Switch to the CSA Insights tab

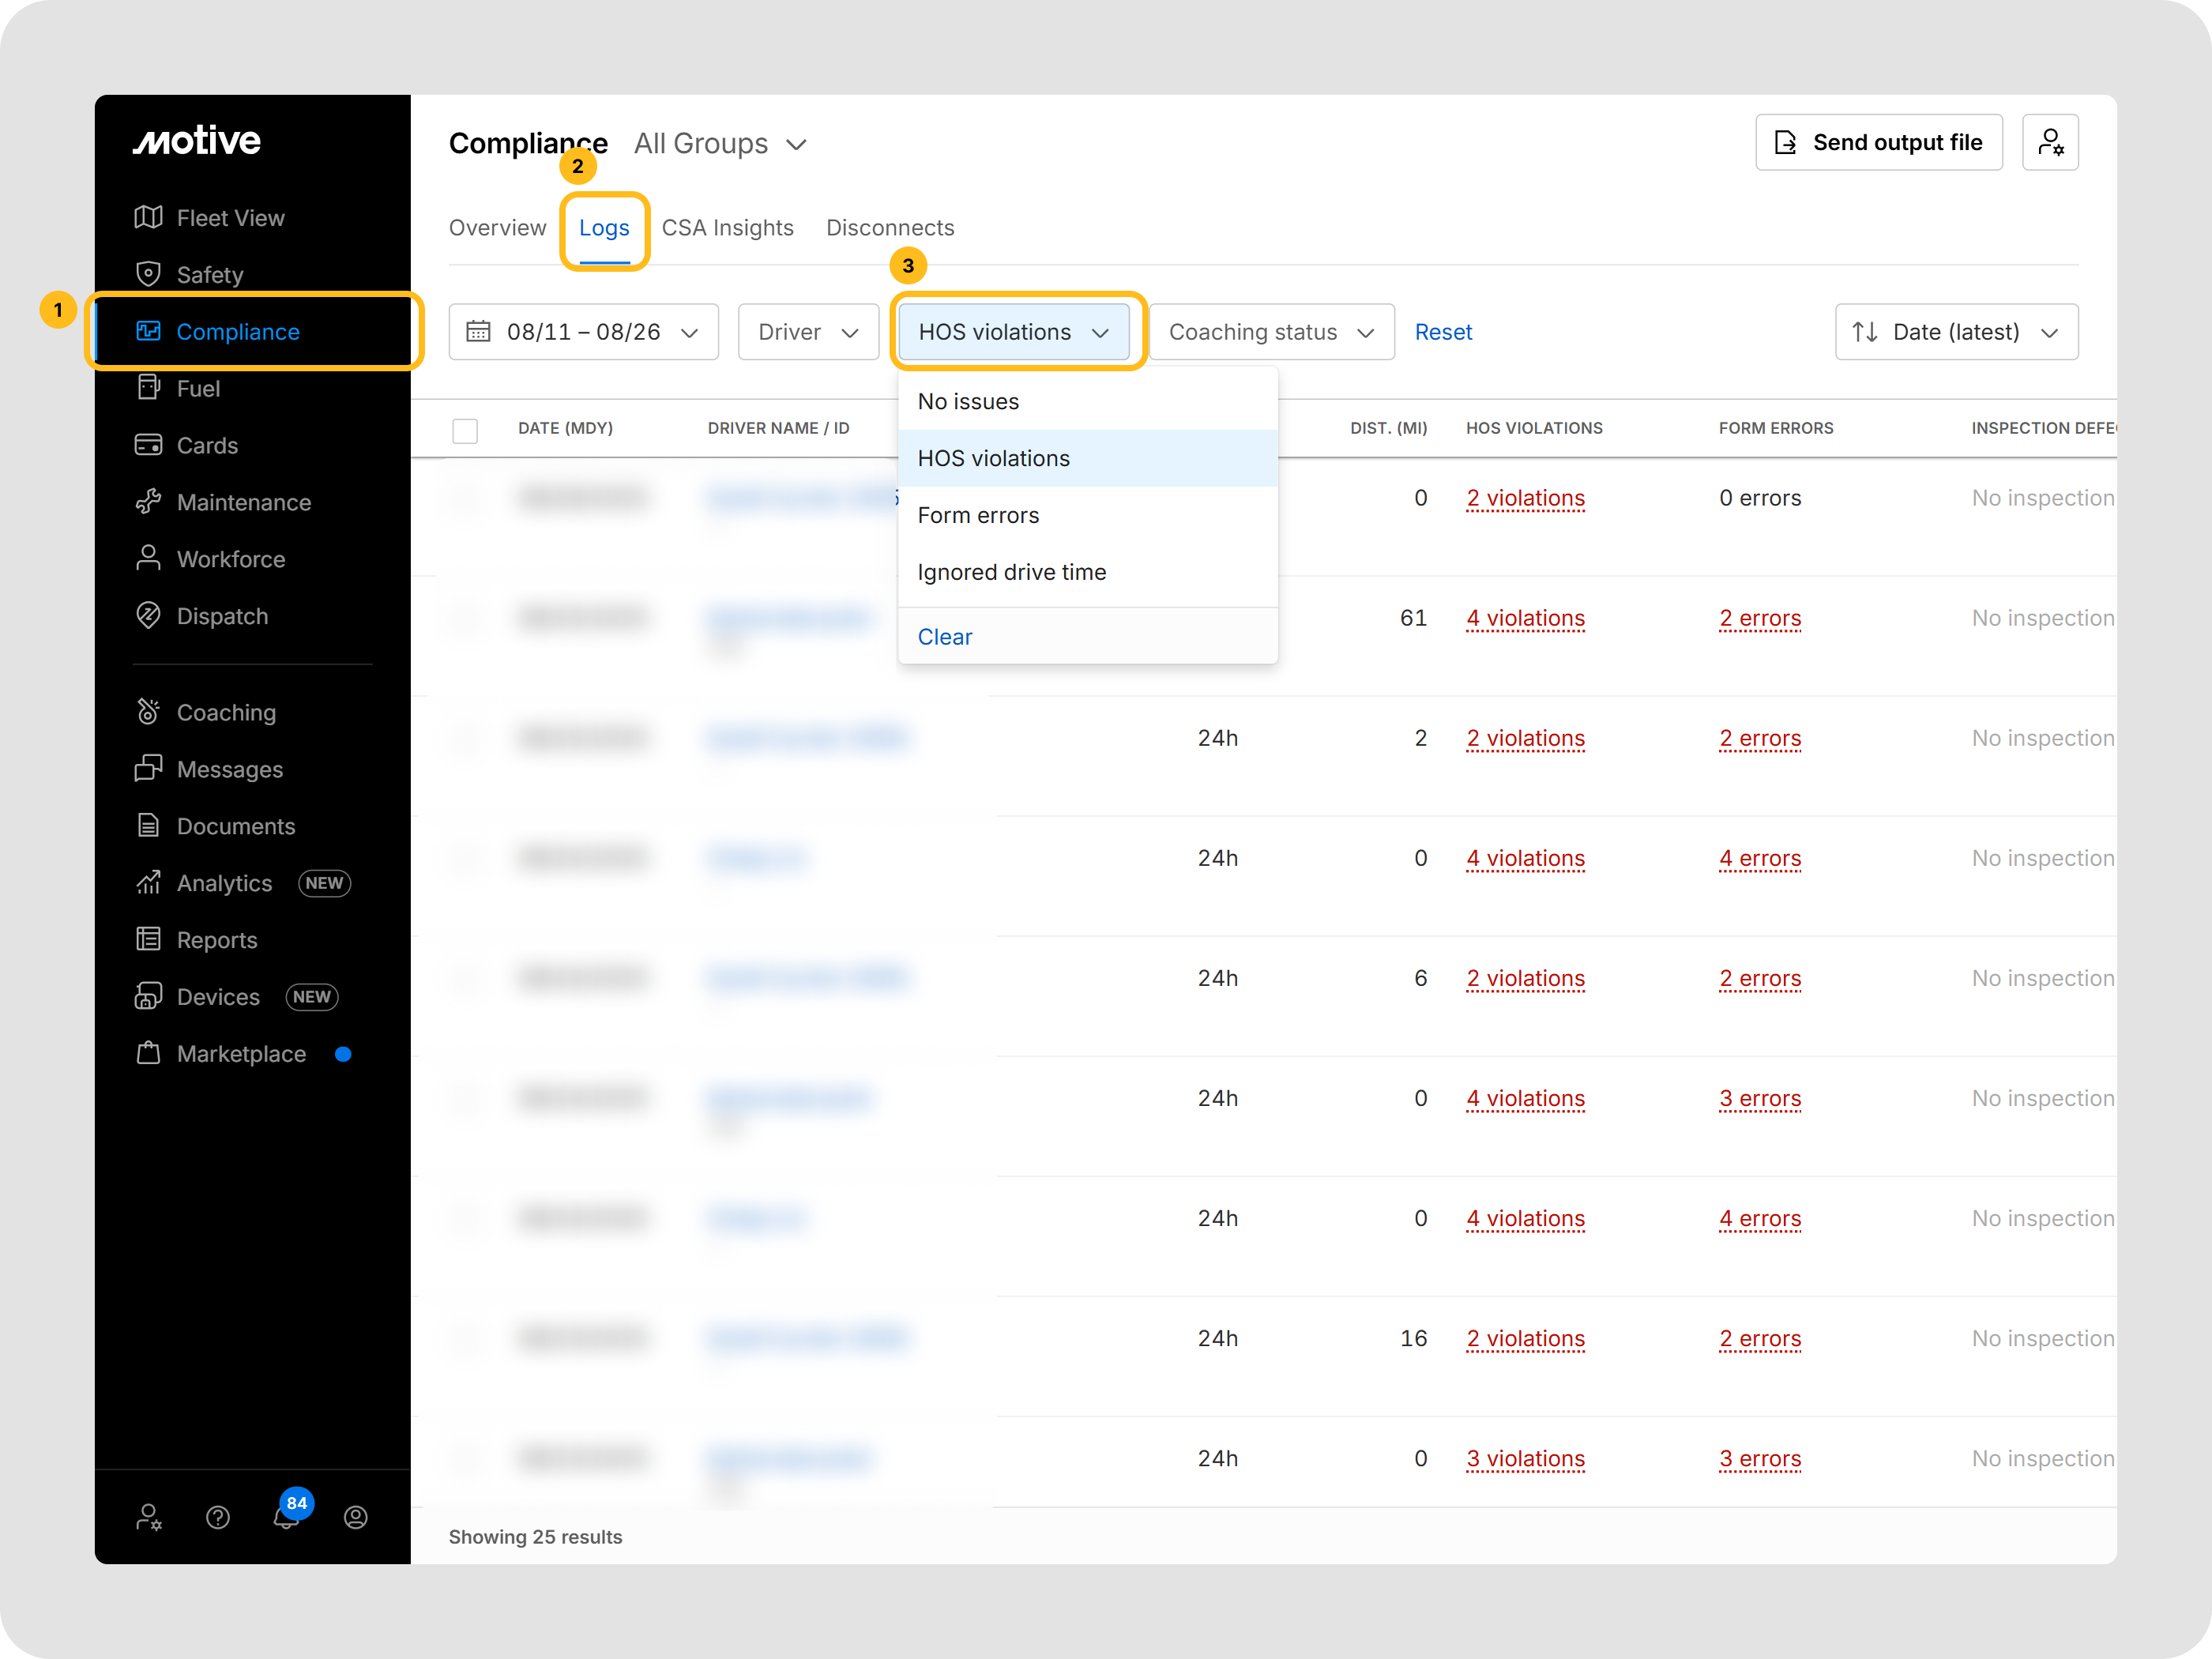tap(727, 228)
